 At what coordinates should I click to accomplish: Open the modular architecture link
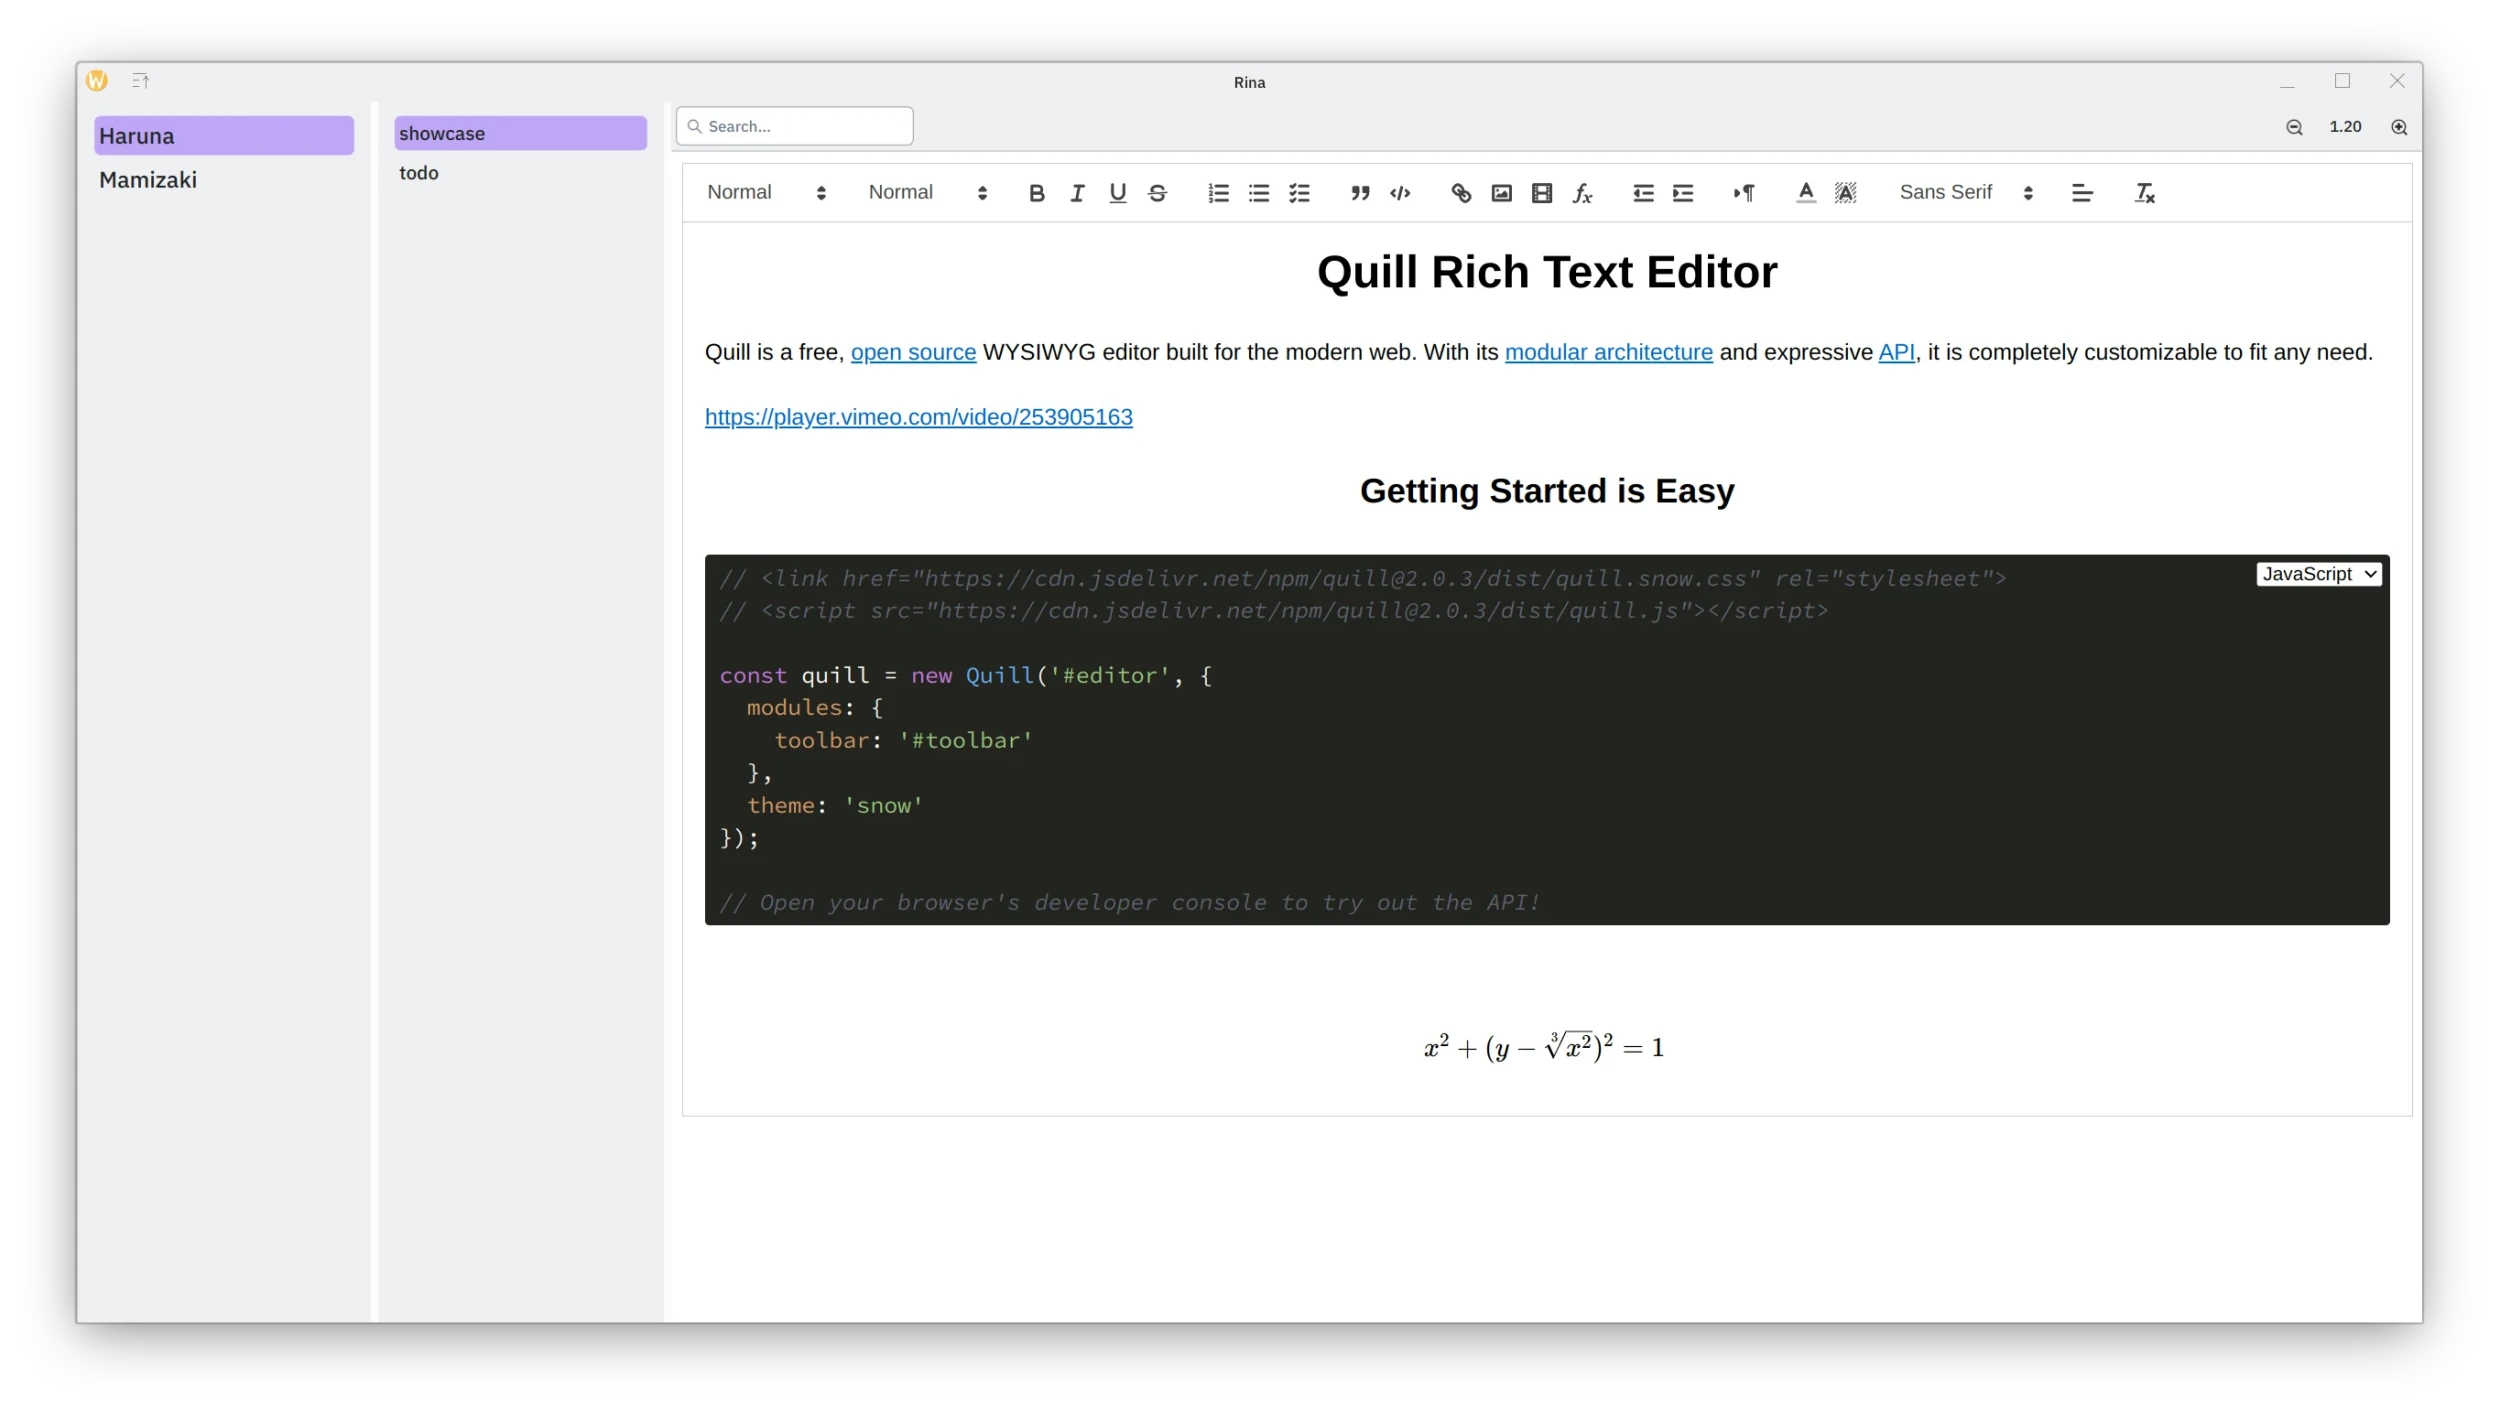1608,352
